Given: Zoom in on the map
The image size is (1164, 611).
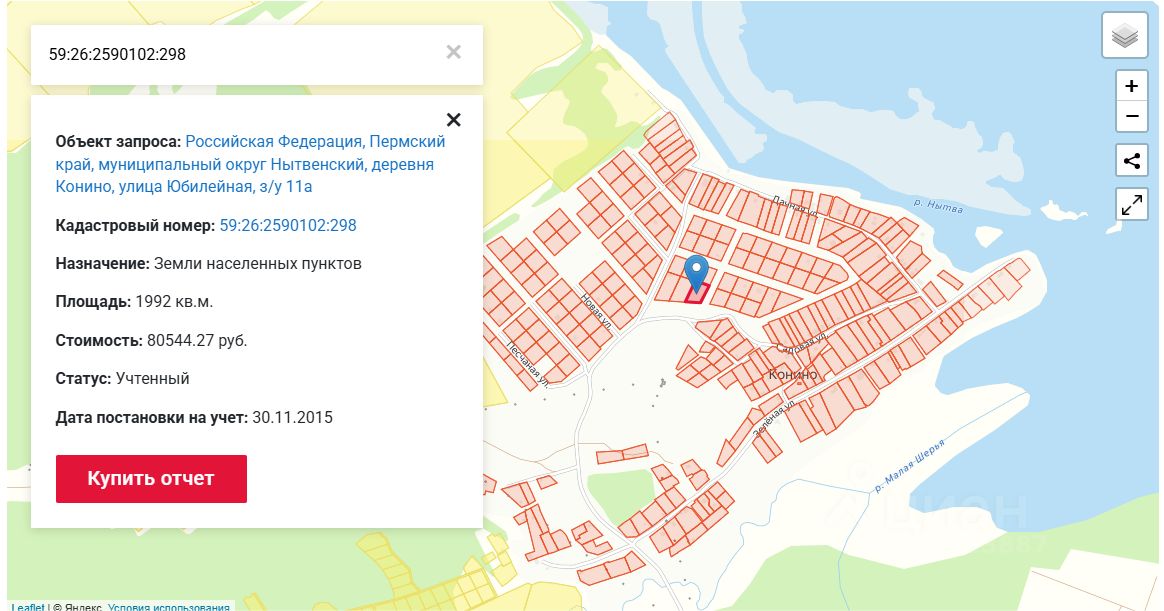Looking at the screenshot, I should (x=1131, y=86).
